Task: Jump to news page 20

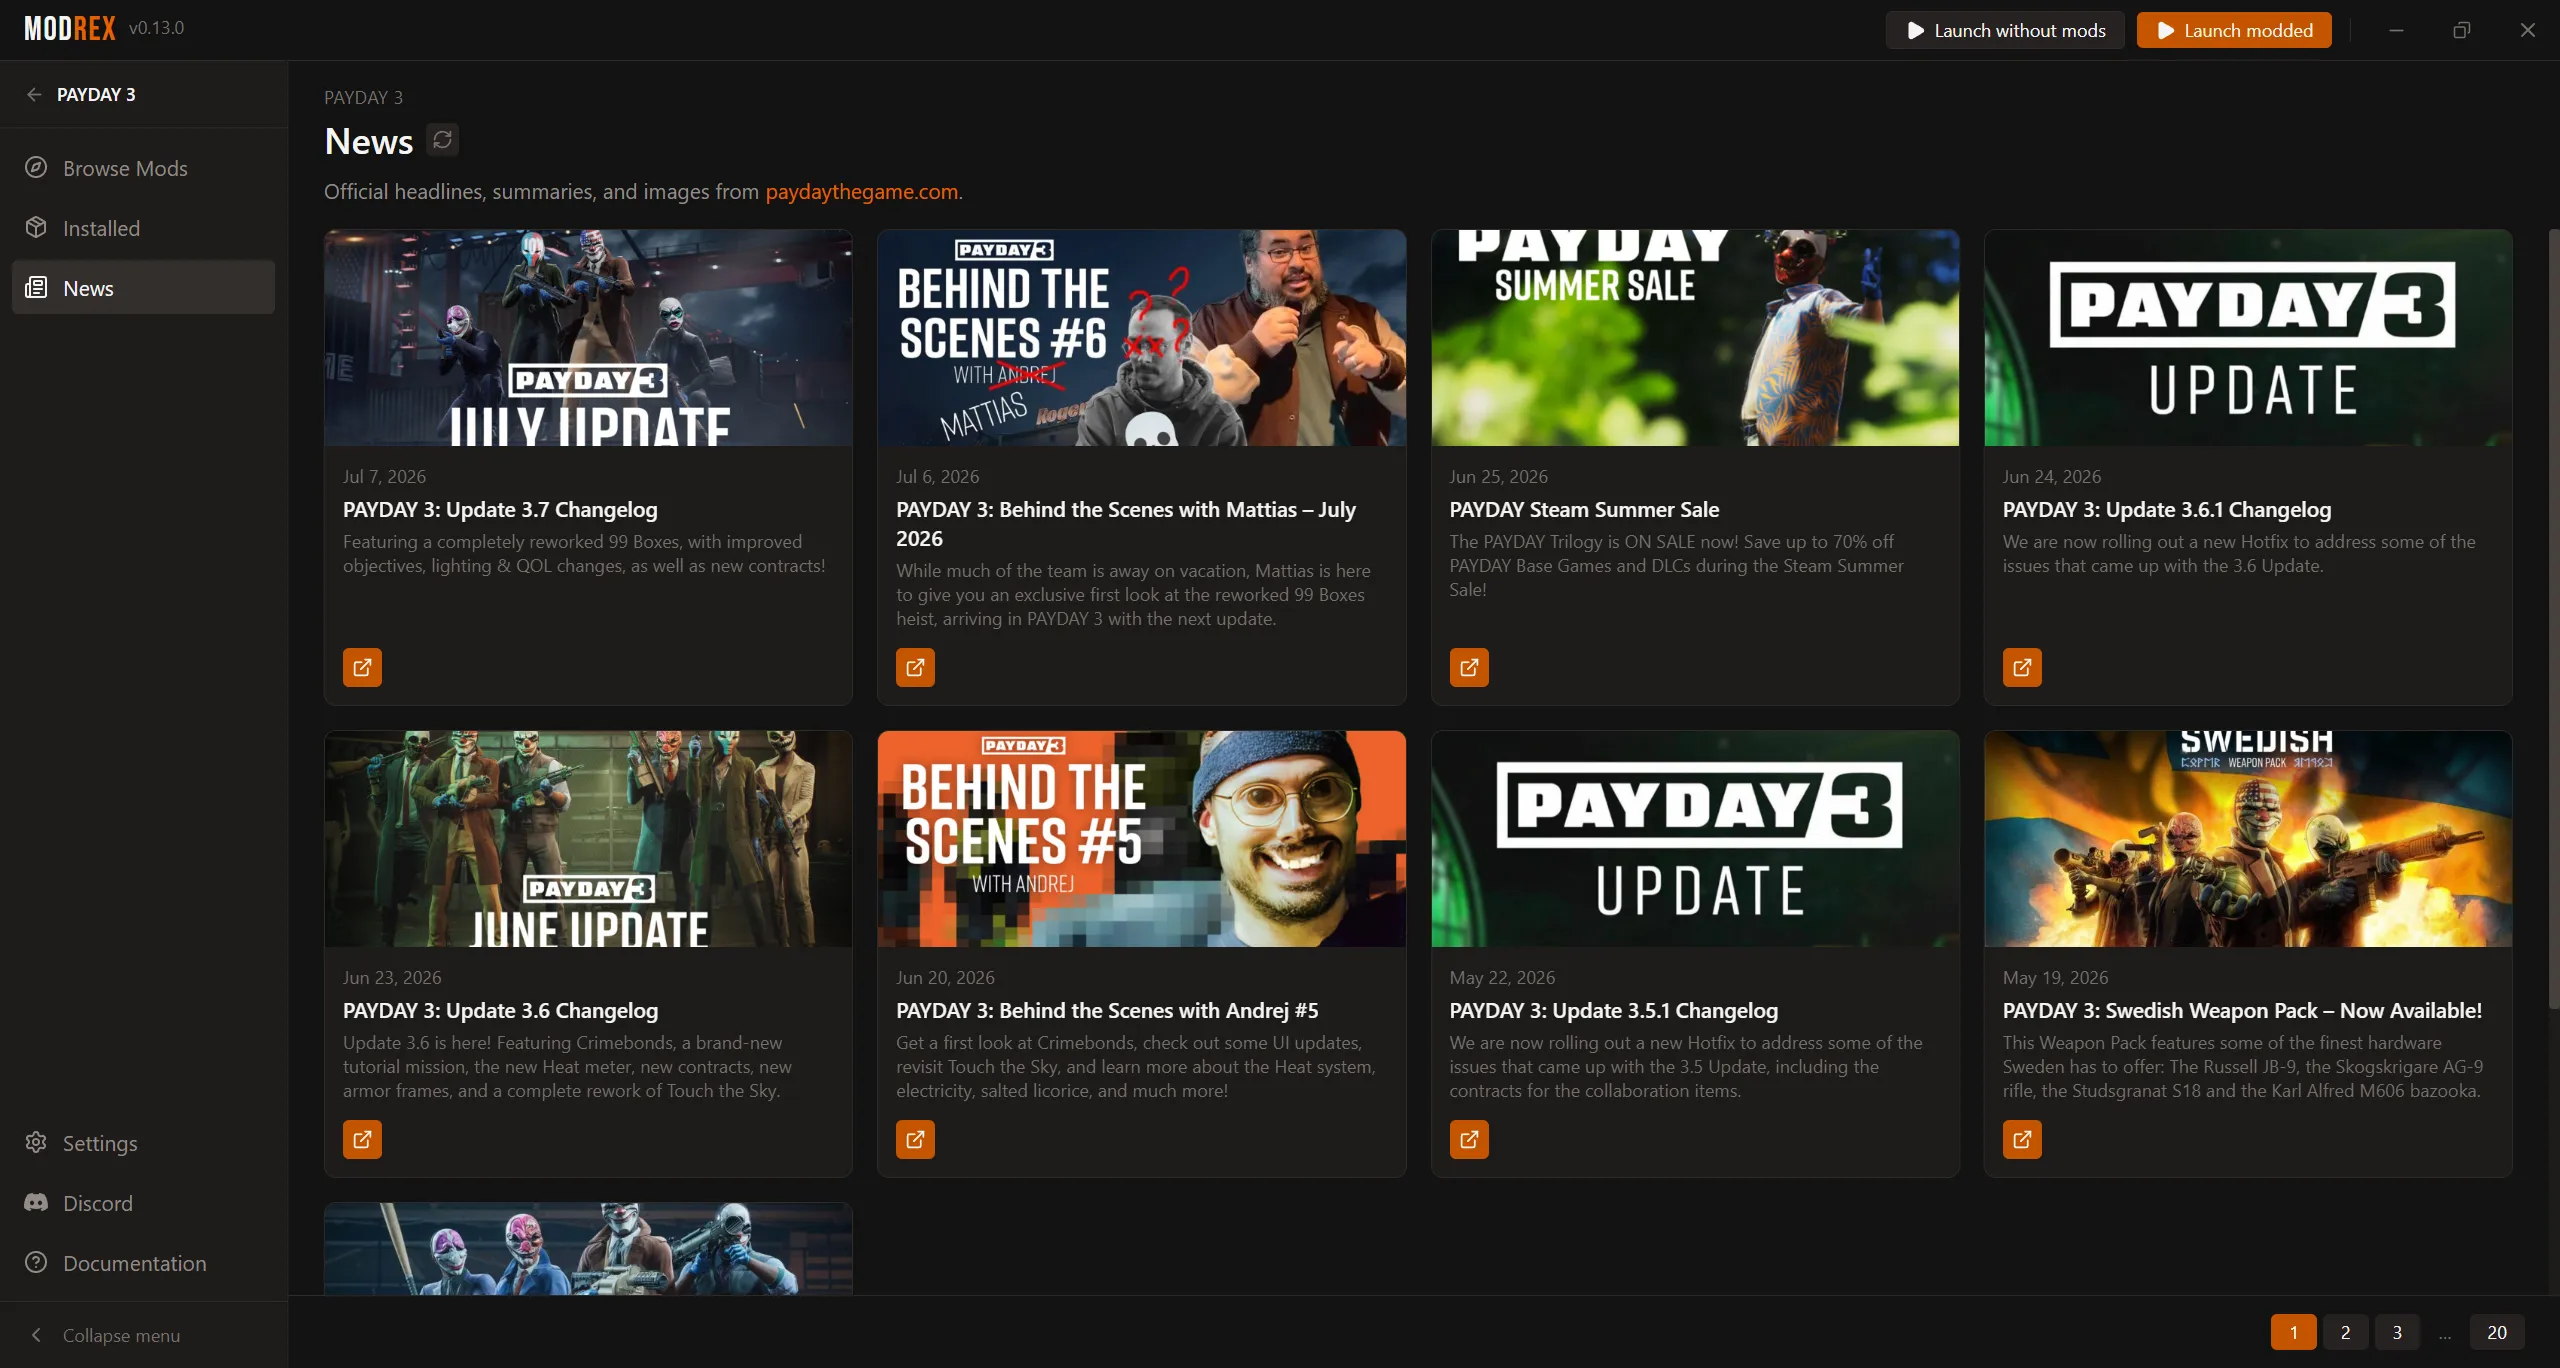Action: point(2497,1332)
